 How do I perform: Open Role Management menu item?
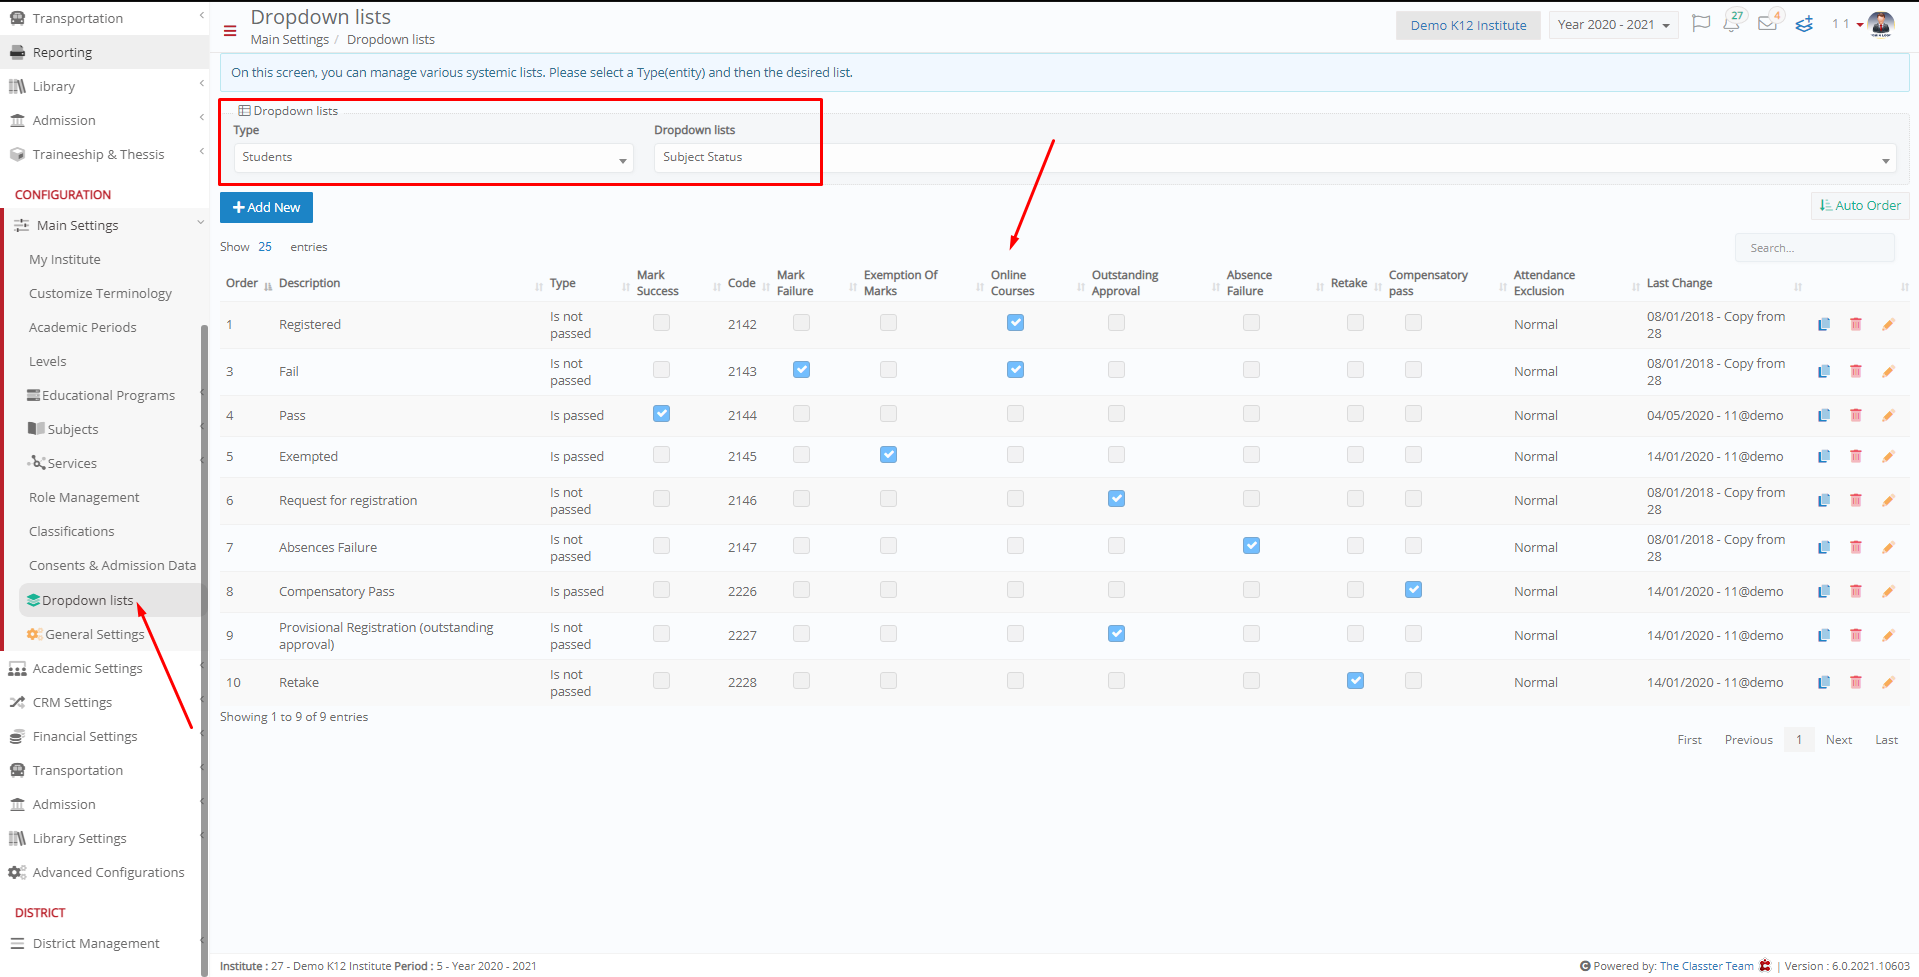84,497
